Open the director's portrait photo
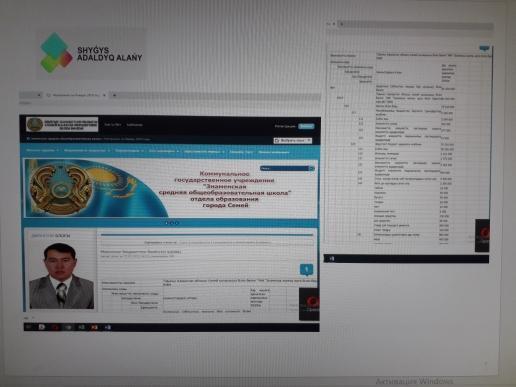Viewport: 516px width, 387px height. (62, 276)
